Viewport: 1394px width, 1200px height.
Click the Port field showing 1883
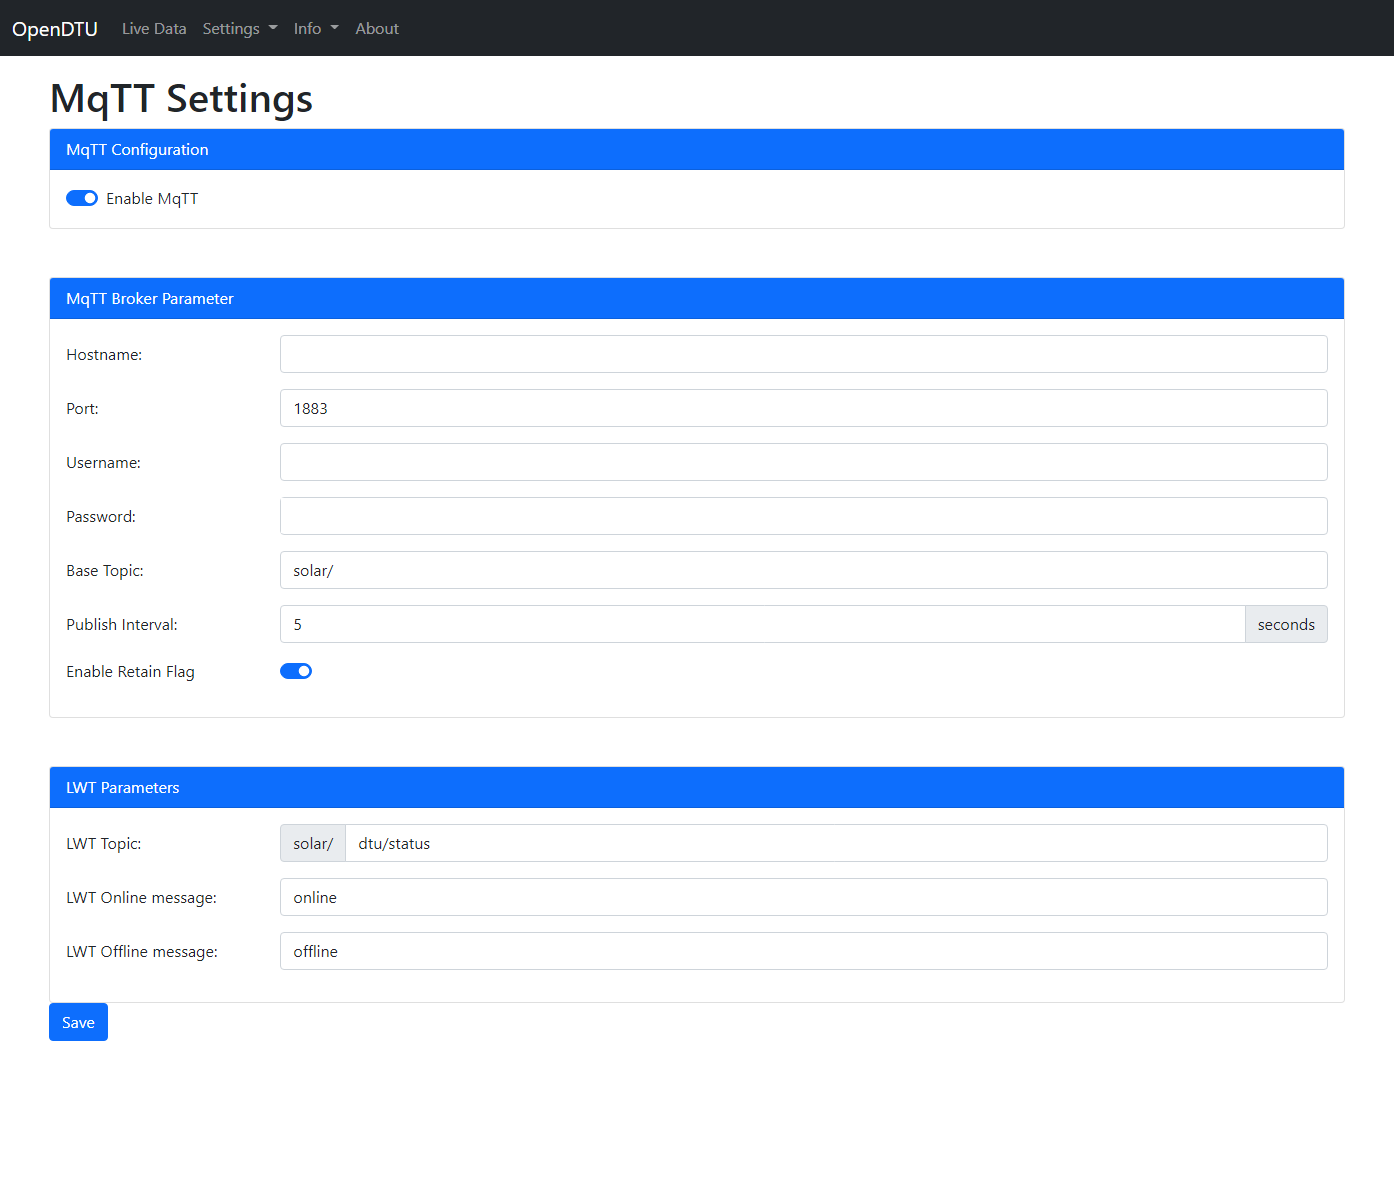[x=803, y=408]
